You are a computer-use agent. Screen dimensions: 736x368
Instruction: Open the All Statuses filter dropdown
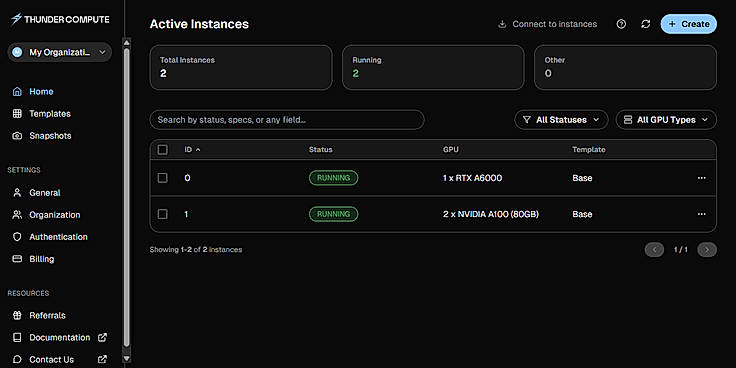click(x=561, y=120)
